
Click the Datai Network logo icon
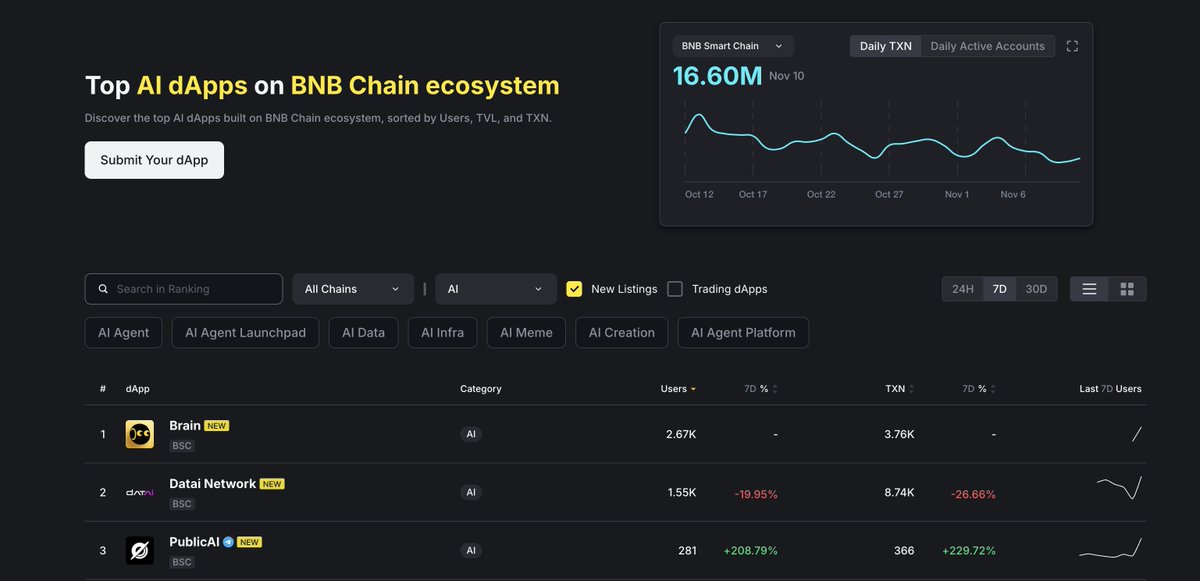pos(139,491)
